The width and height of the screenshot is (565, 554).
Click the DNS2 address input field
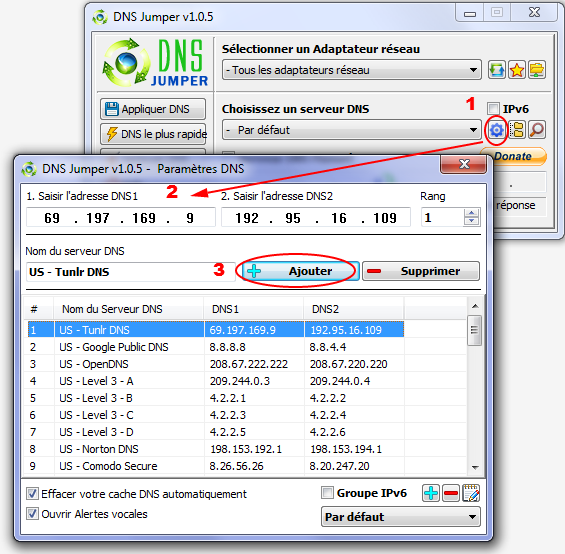[x=316, y=217]
